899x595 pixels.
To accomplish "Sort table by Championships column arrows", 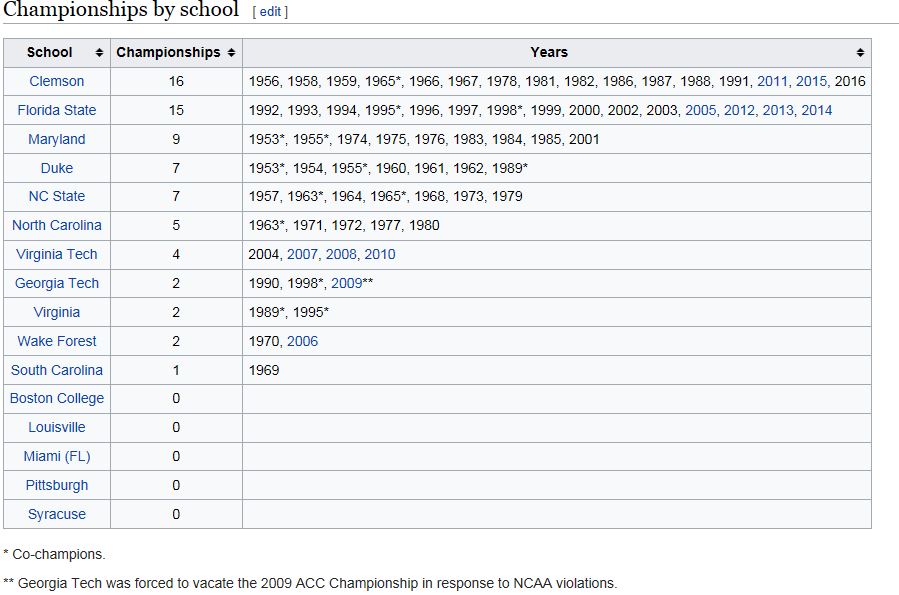I will pyautogui.click(x=231, y=53).
